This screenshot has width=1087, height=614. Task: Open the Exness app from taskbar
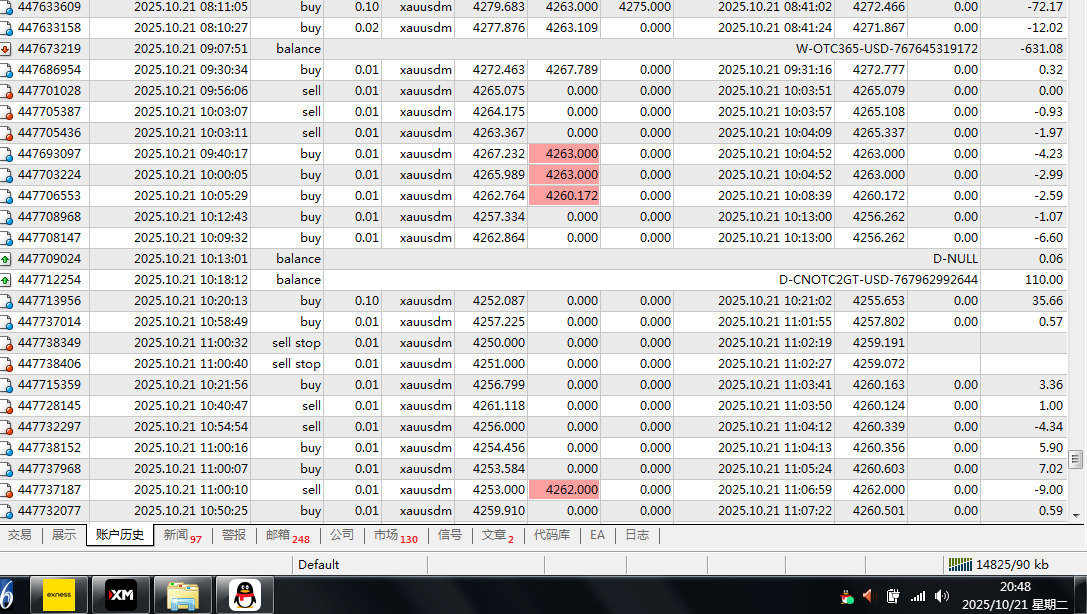(59, 595)
